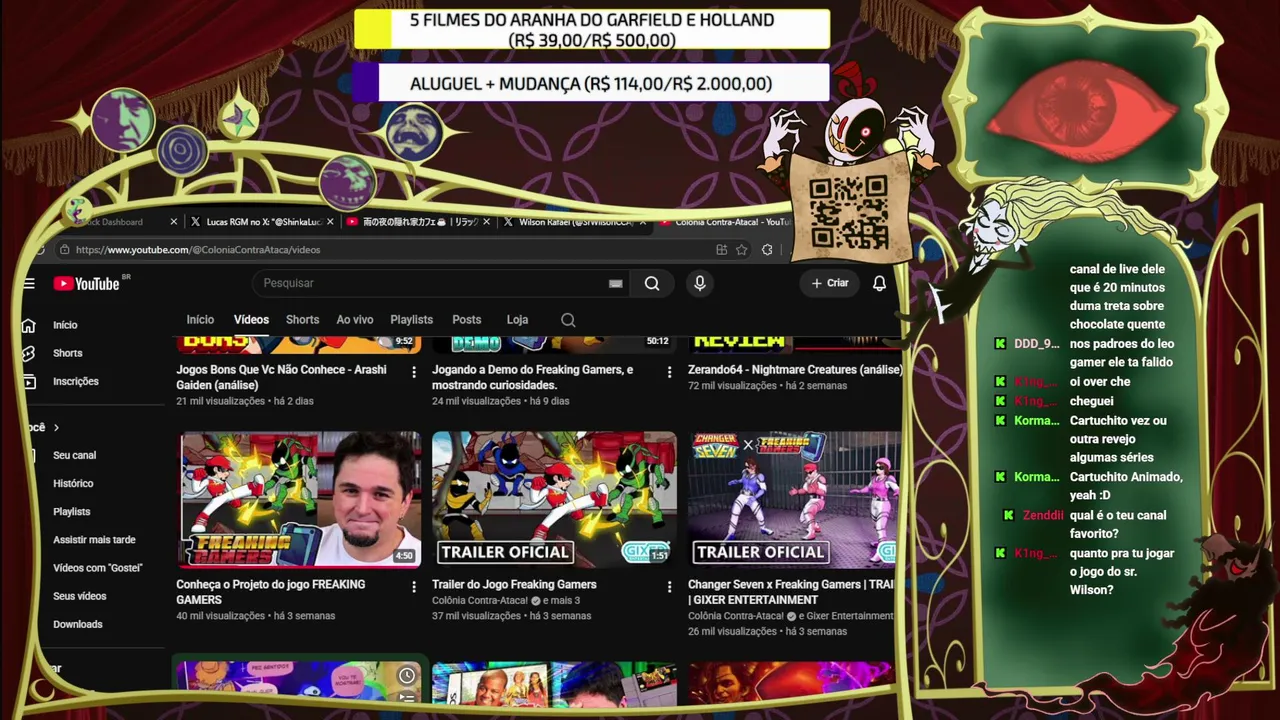Viewport: 1280px width, 720px height.
Task: Click the magnifier search submit button
Action: click(652, 283)
